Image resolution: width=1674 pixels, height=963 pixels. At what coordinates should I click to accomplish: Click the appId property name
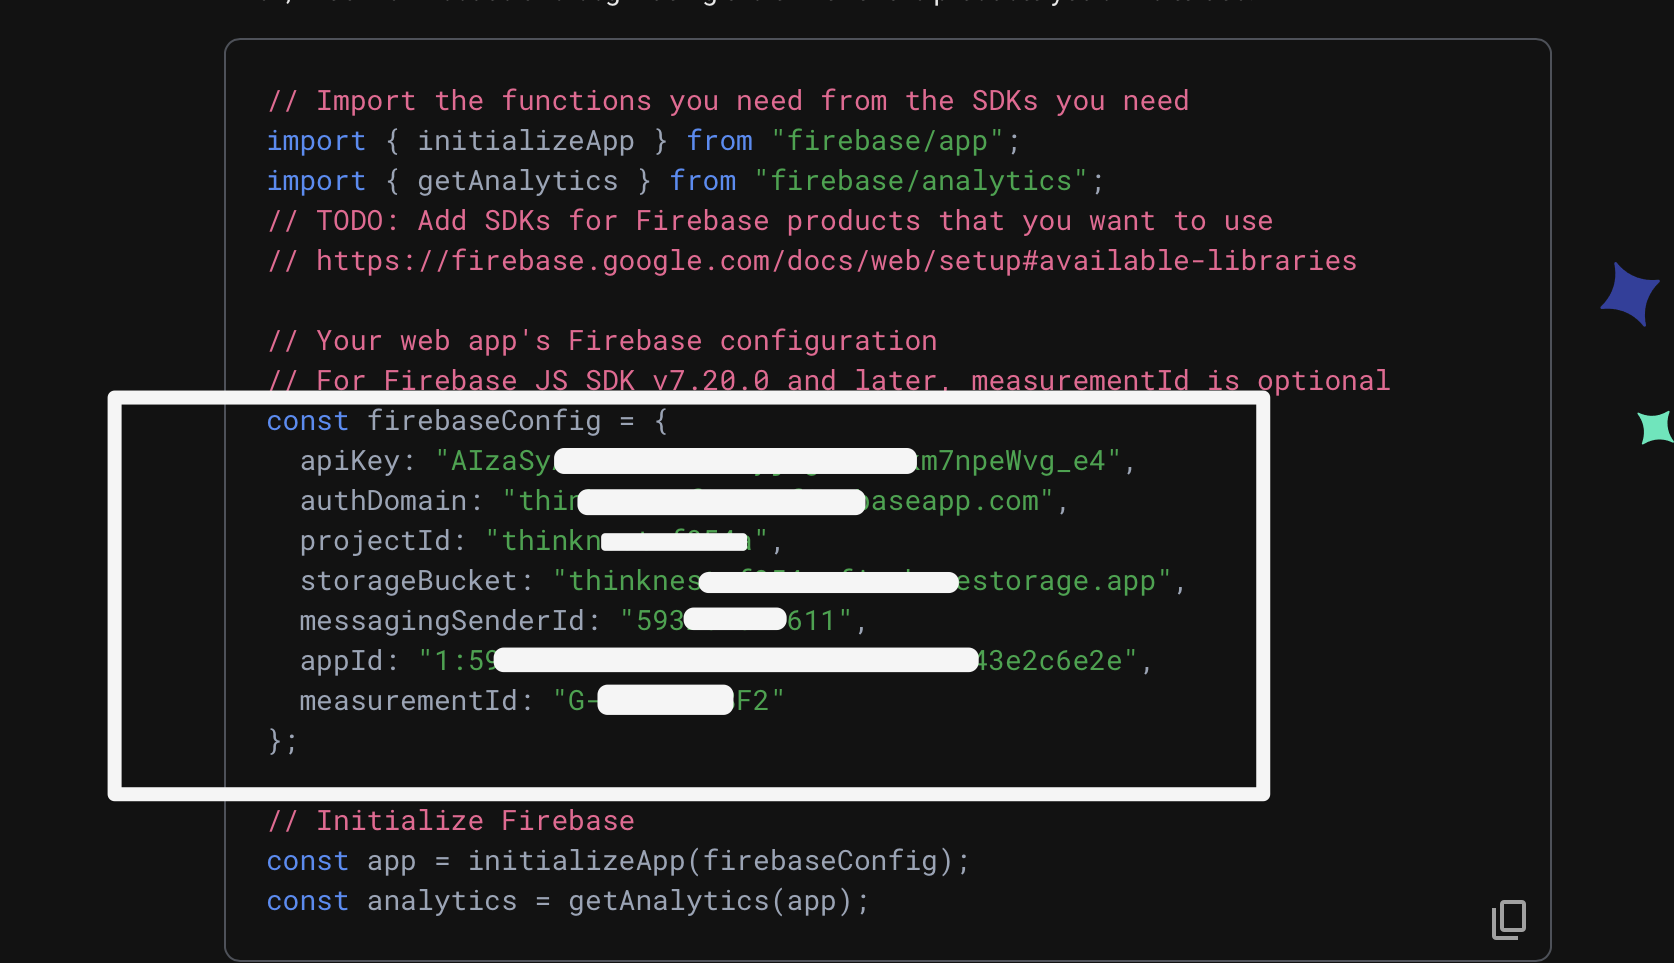(341, 661)
